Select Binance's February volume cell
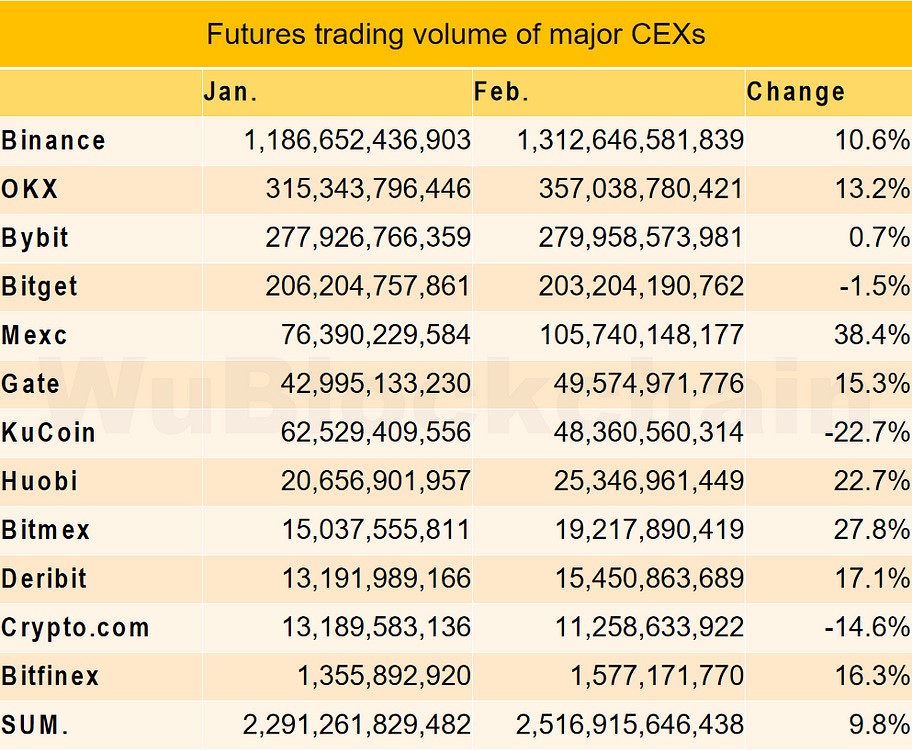Screen dimensions: 912x750 [x=609, y=140]
